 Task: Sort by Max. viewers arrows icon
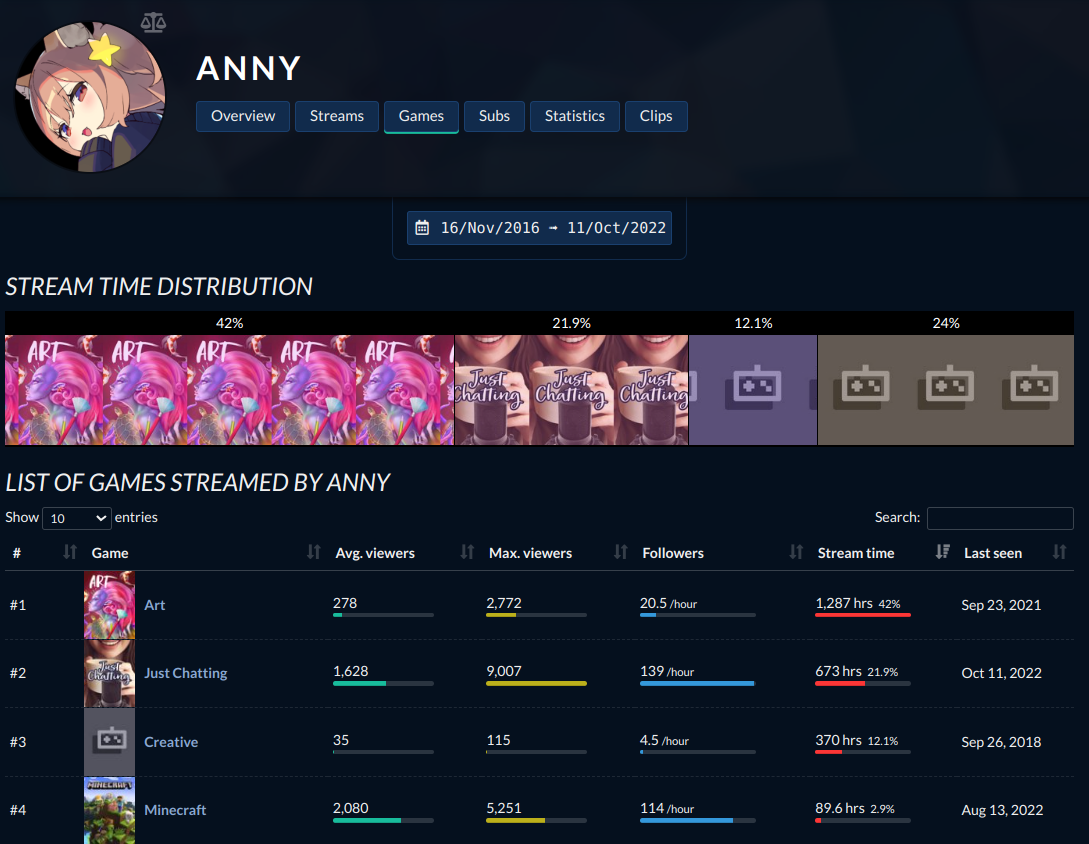pos(620,552)
